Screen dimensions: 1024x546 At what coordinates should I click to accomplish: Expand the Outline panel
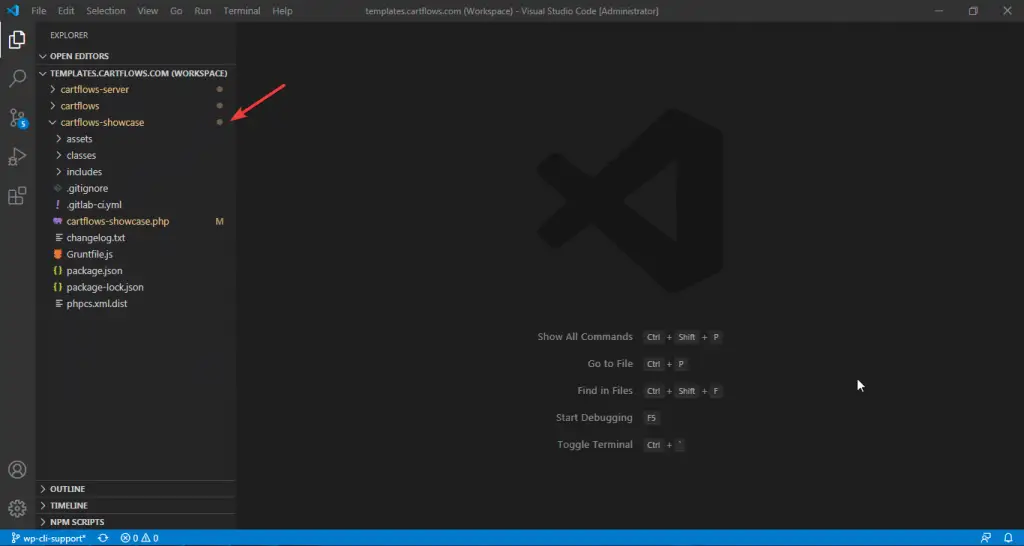click(x=136, y=489)
